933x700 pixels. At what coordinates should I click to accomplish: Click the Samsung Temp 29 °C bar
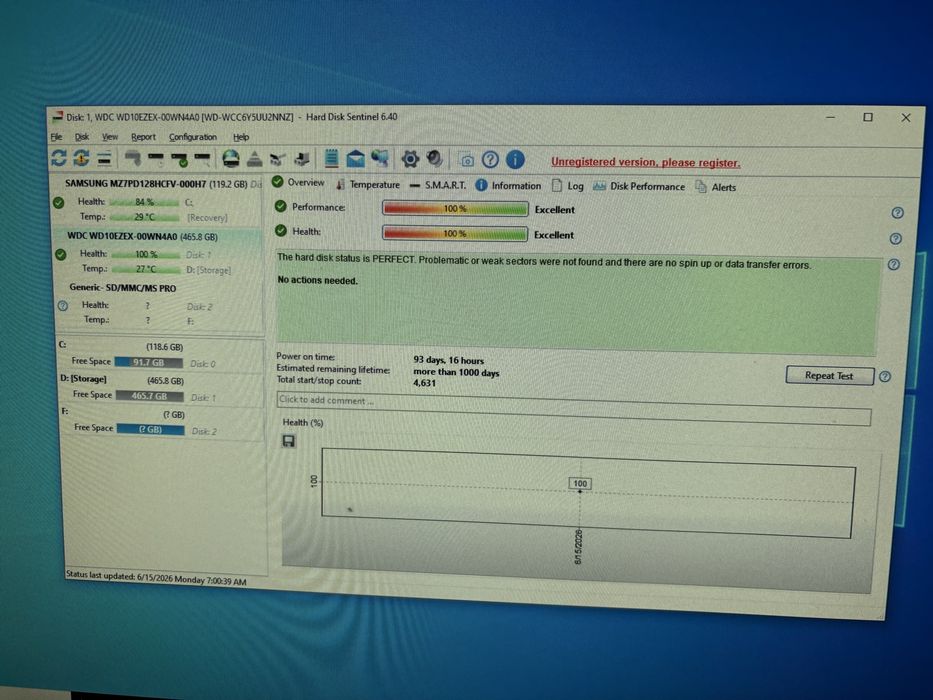(x=145, y=217)
